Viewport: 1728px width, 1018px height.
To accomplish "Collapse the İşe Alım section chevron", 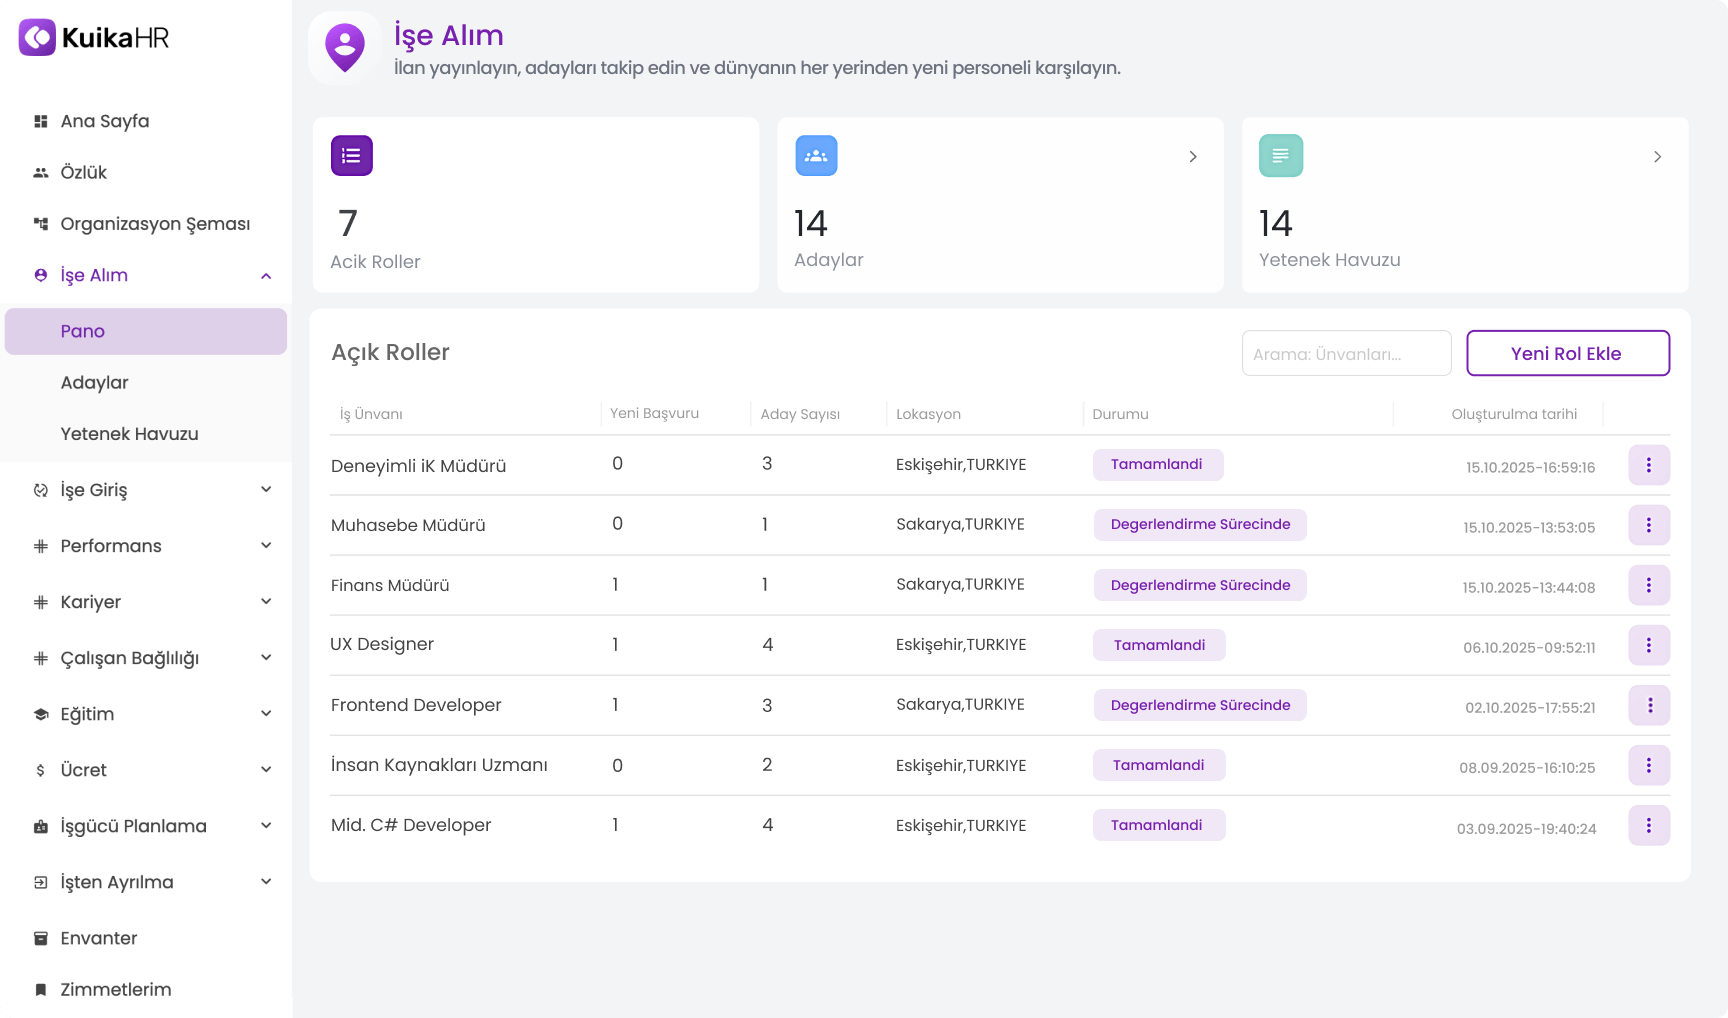I will click(266, 275).
